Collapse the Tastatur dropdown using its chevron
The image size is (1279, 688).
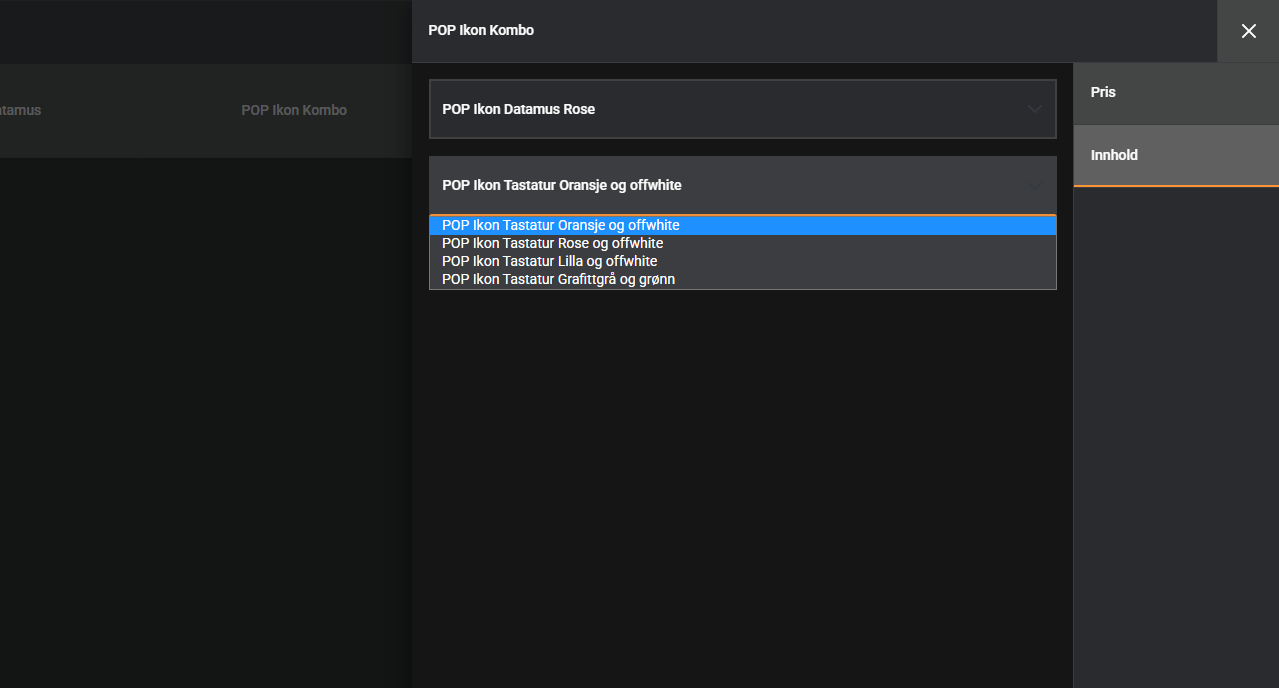[x=1034, y=185]
